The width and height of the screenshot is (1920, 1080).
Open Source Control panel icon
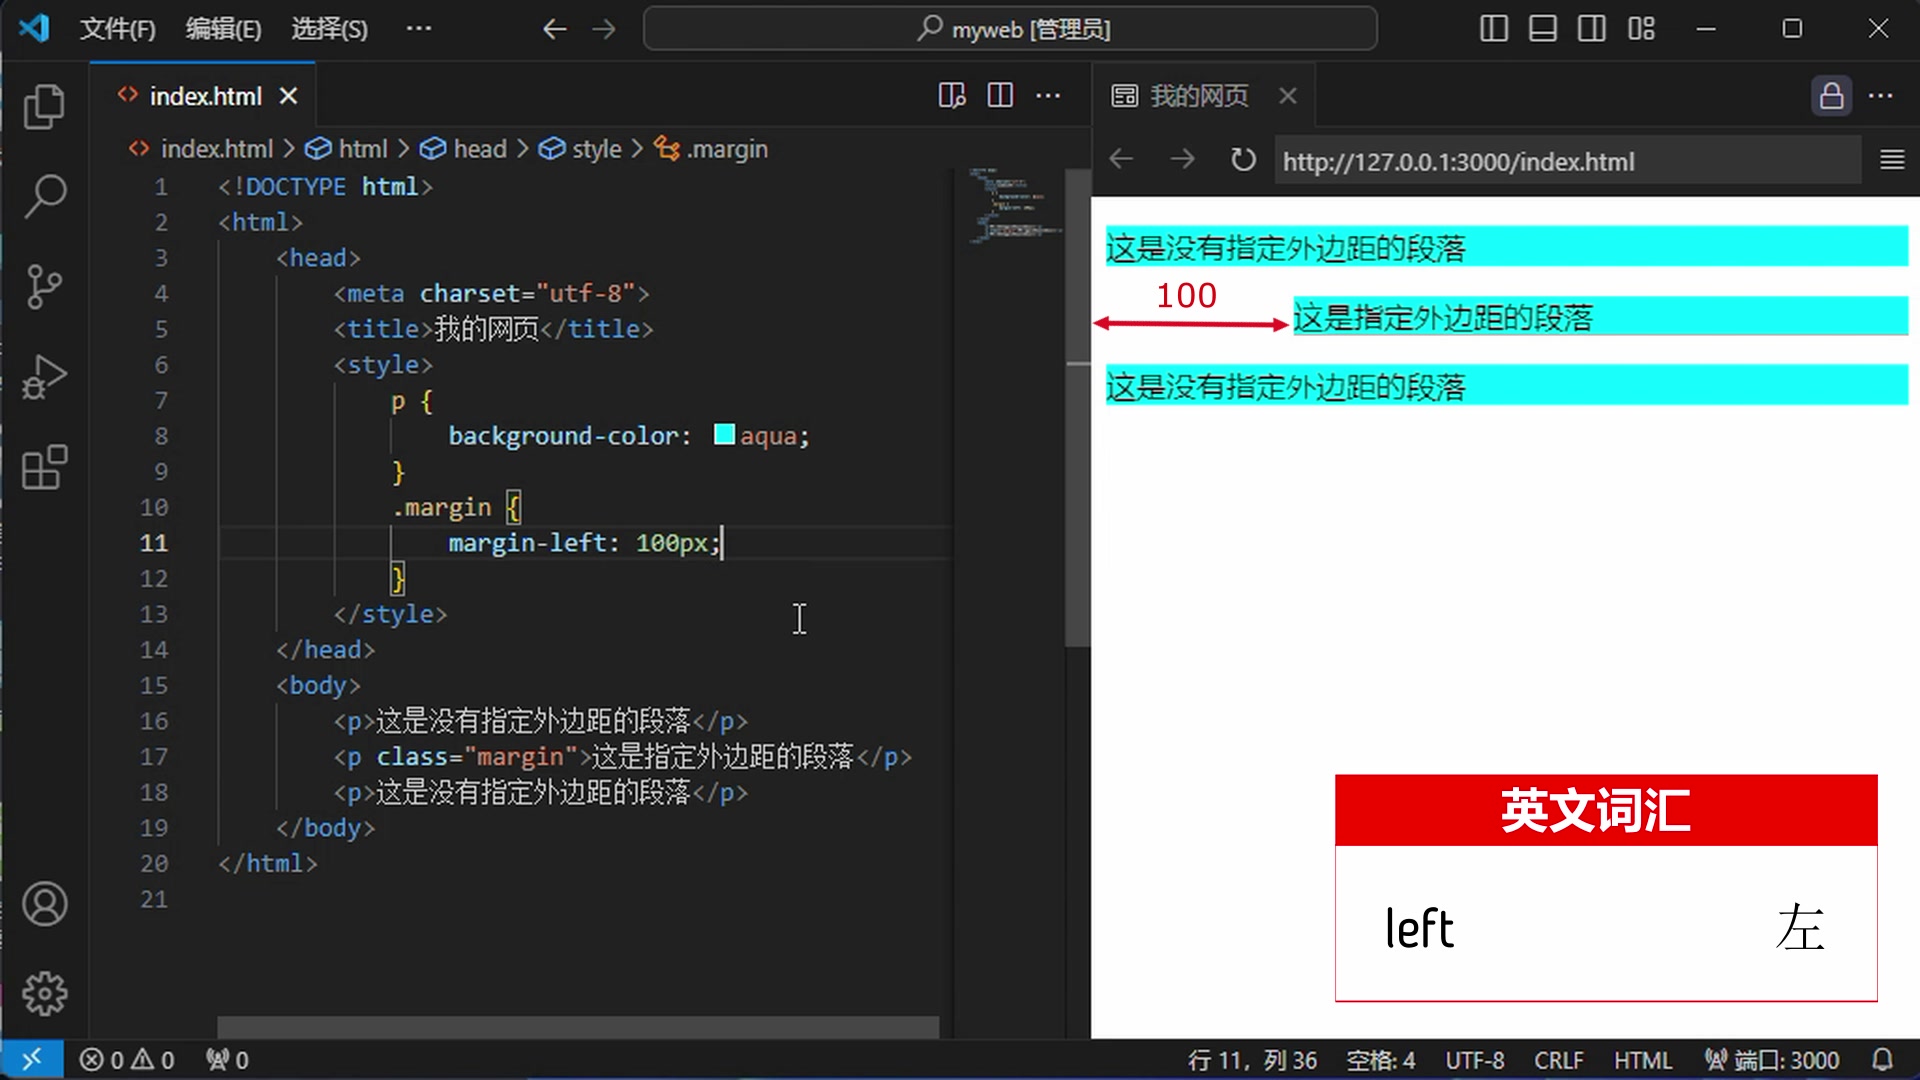click(x=44, y=286)
